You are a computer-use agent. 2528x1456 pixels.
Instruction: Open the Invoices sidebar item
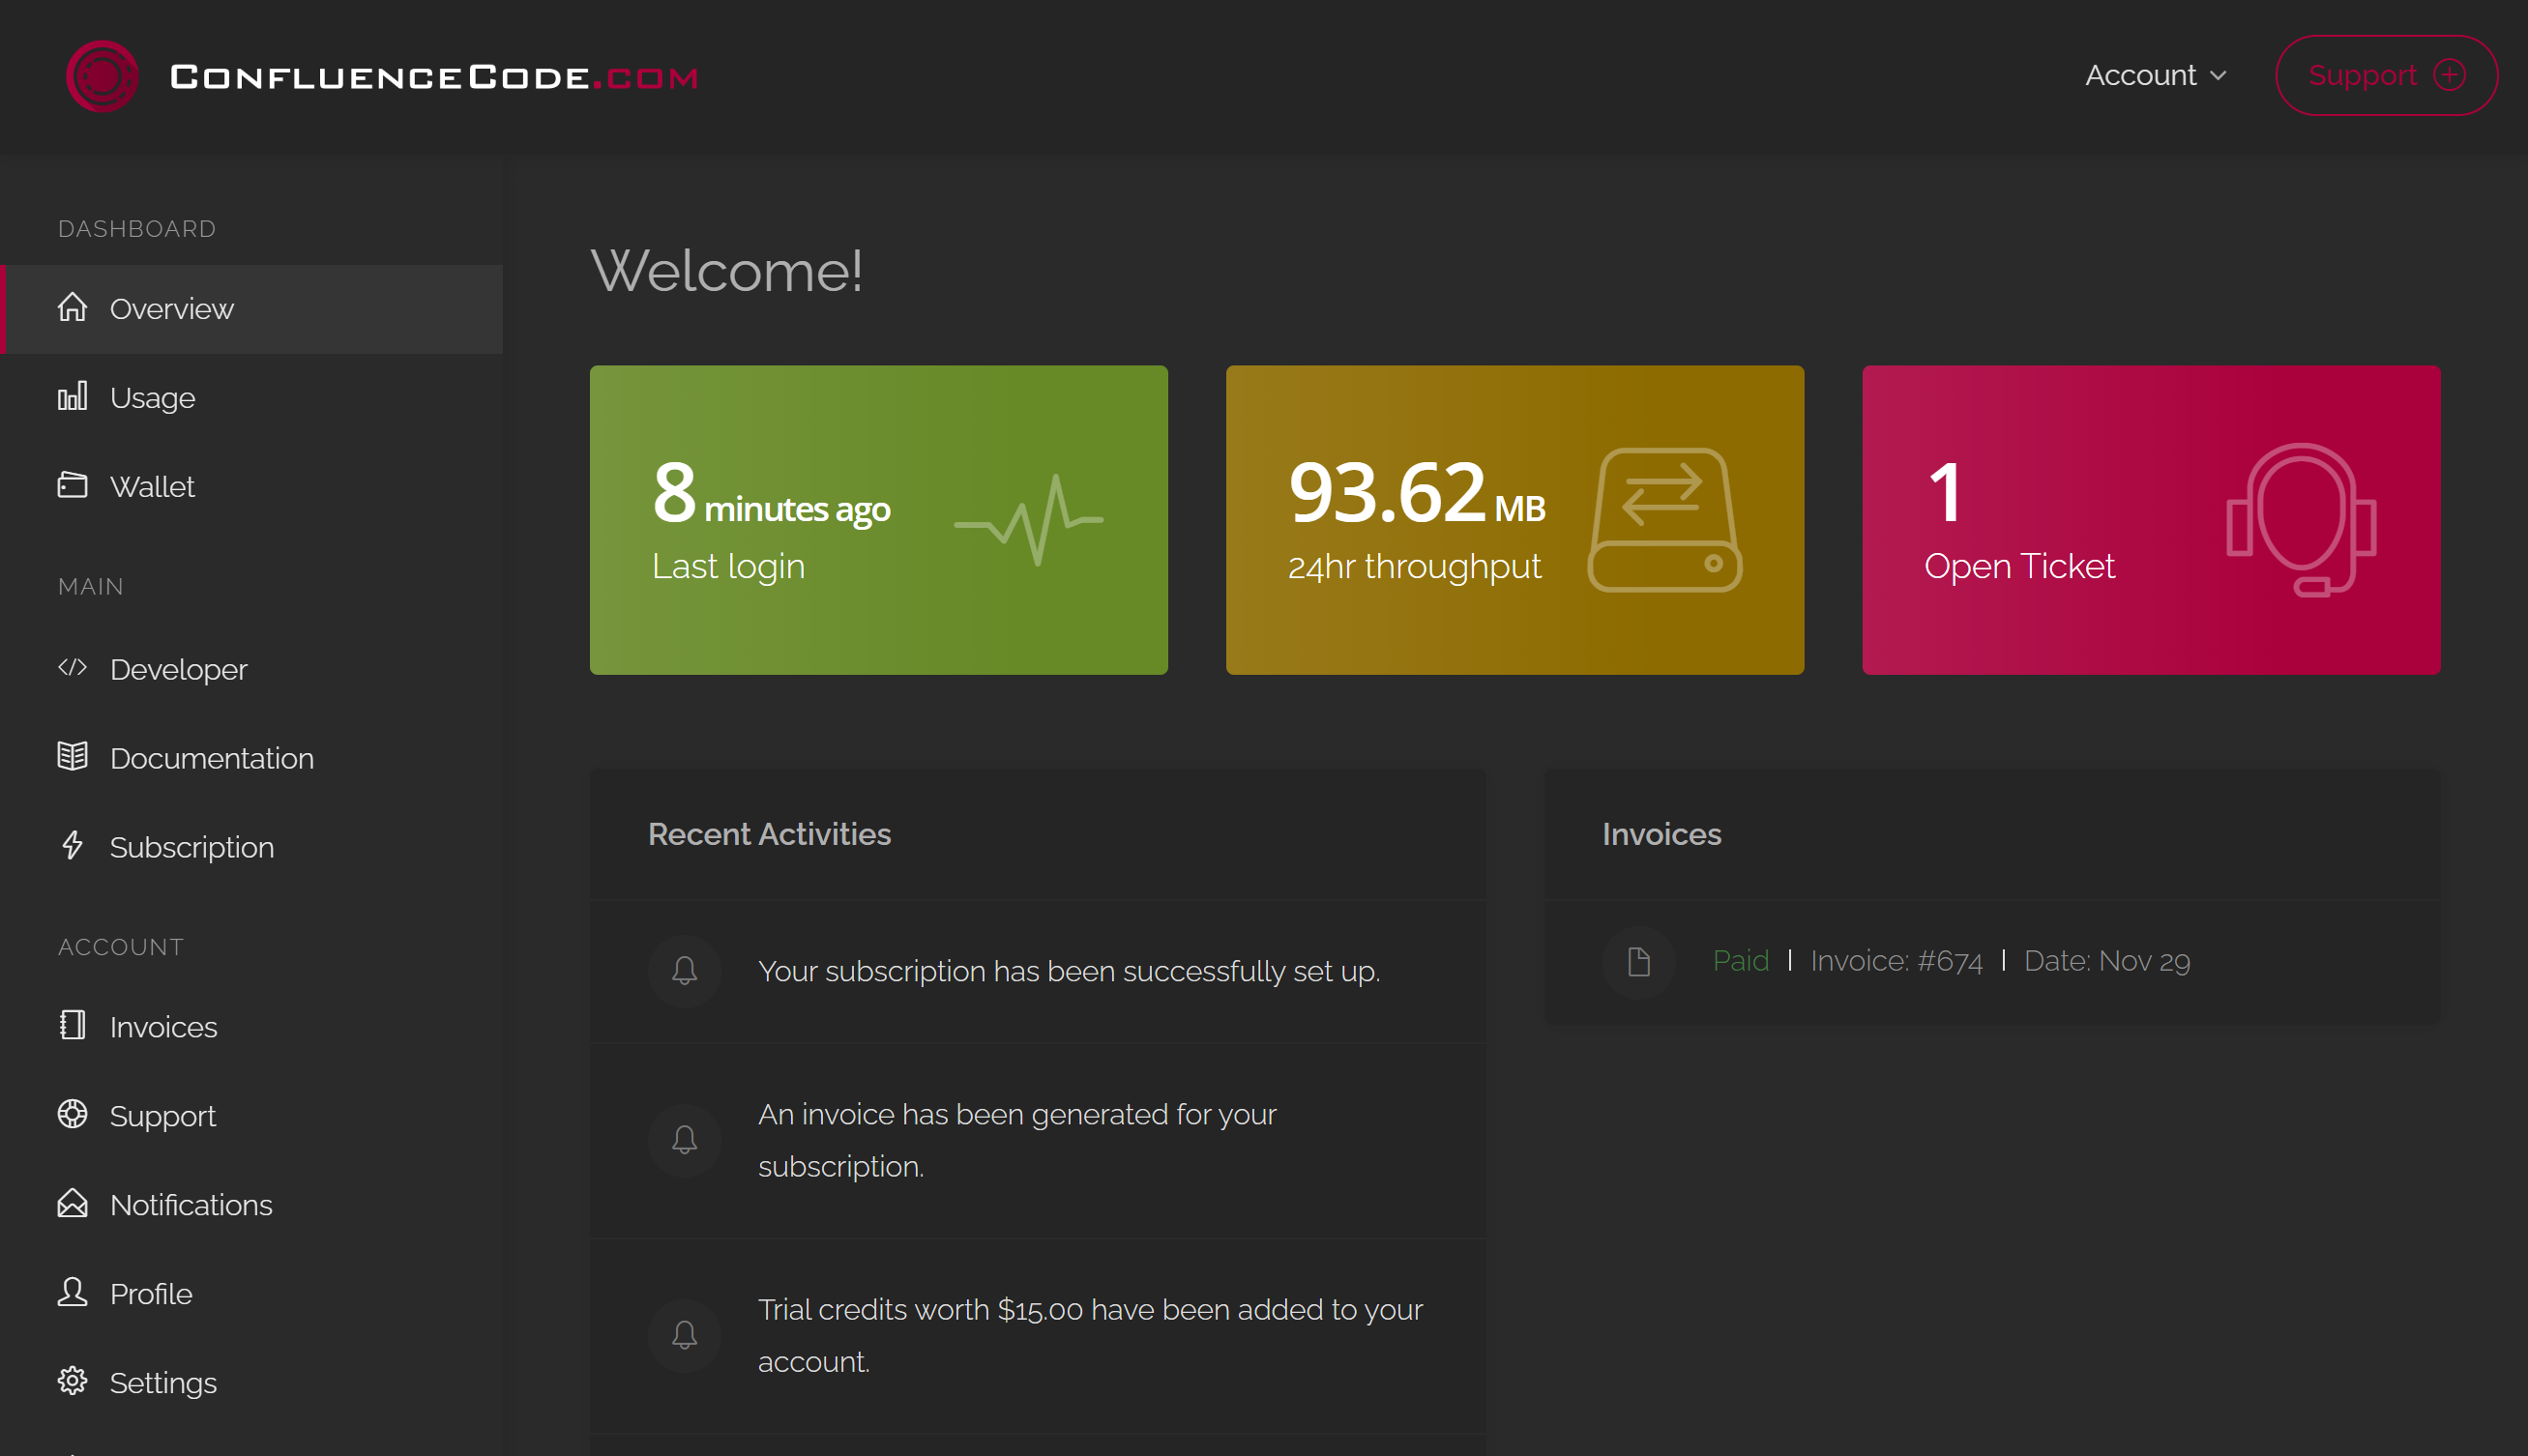click(163, 1027)
